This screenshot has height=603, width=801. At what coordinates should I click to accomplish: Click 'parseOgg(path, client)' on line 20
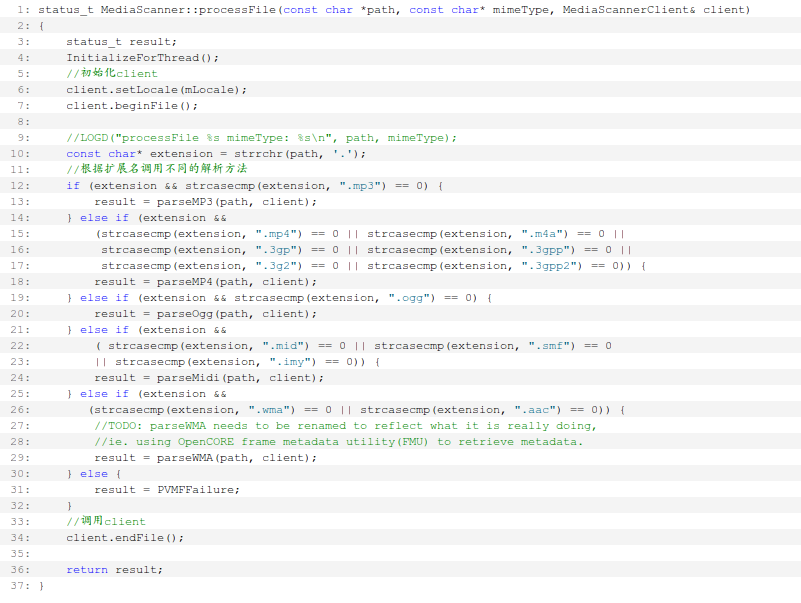233,314
